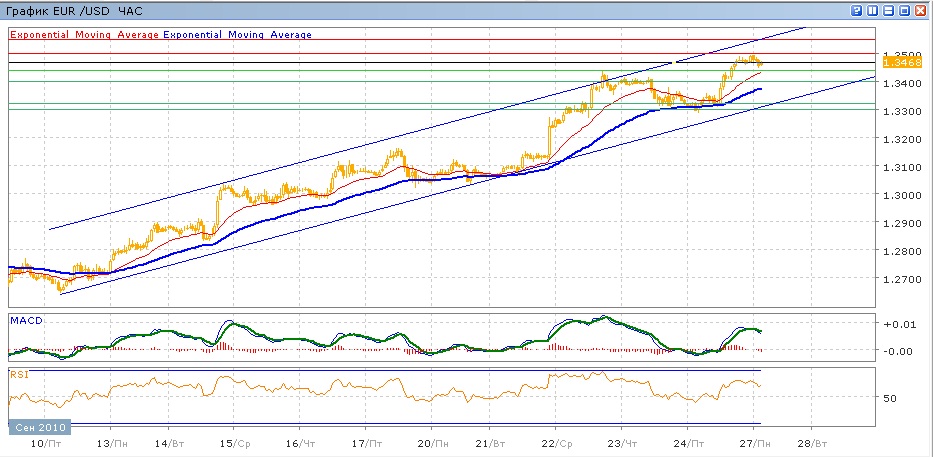
Task: Click the Сен 2010 month label
Action: click(x=36, y=427)
